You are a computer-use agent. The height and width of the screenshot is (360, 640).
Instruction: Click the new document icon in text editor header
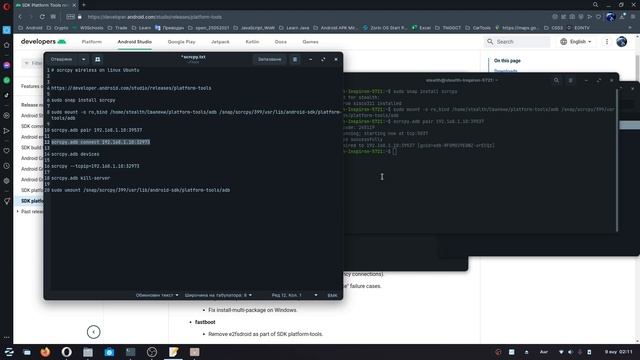coord(98,59)
